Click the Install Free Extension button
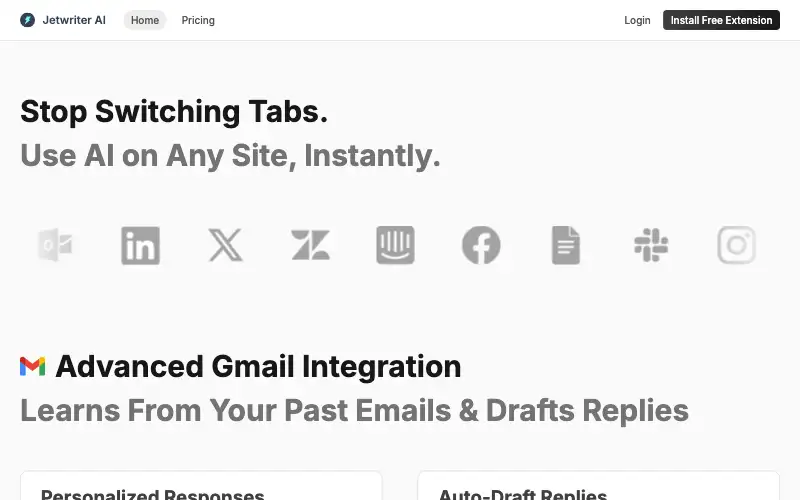The height and width of the screenshot is (500, 800). tap(721, 20)
